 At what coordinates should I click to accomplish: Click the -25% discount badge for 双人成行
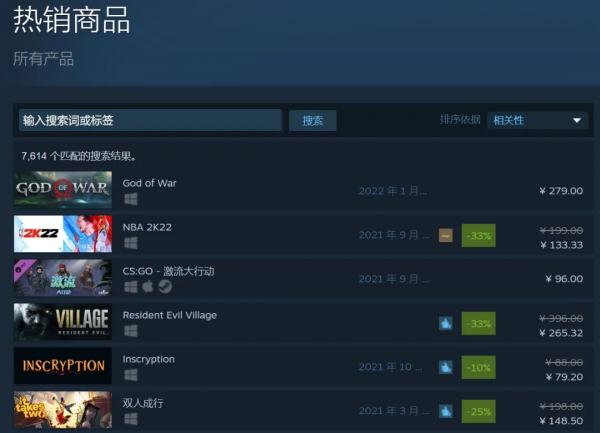(478, 411)
